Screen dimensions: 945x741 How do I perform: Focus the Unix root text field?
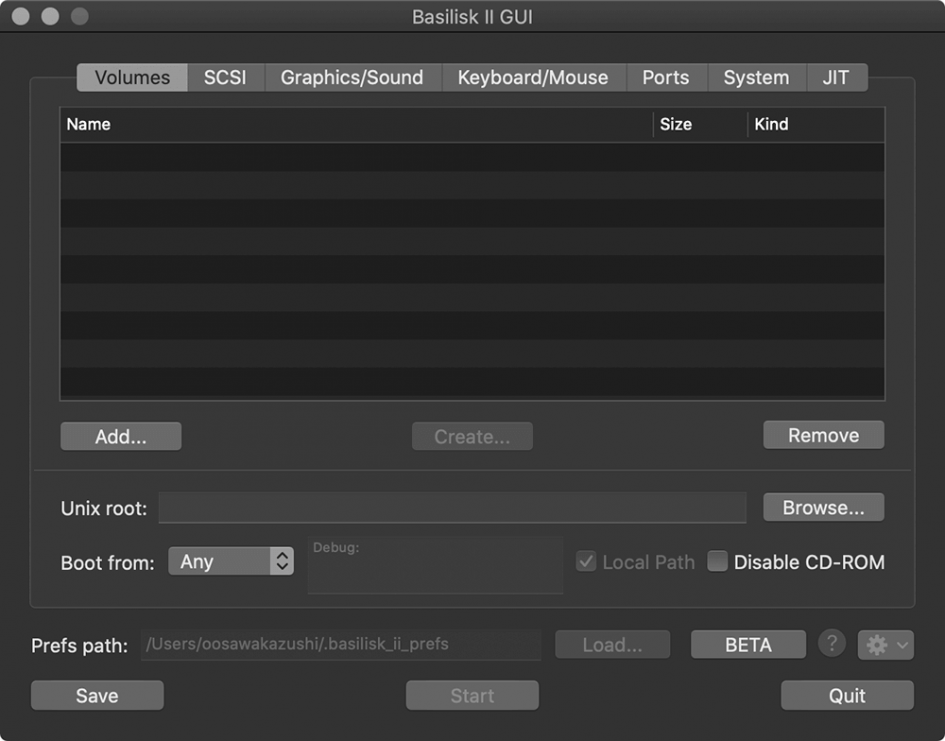coord(452,507)
